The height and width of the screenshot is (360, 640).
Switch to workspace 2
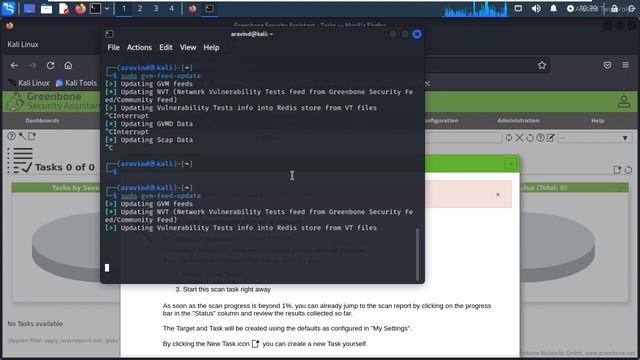(140, 8)
